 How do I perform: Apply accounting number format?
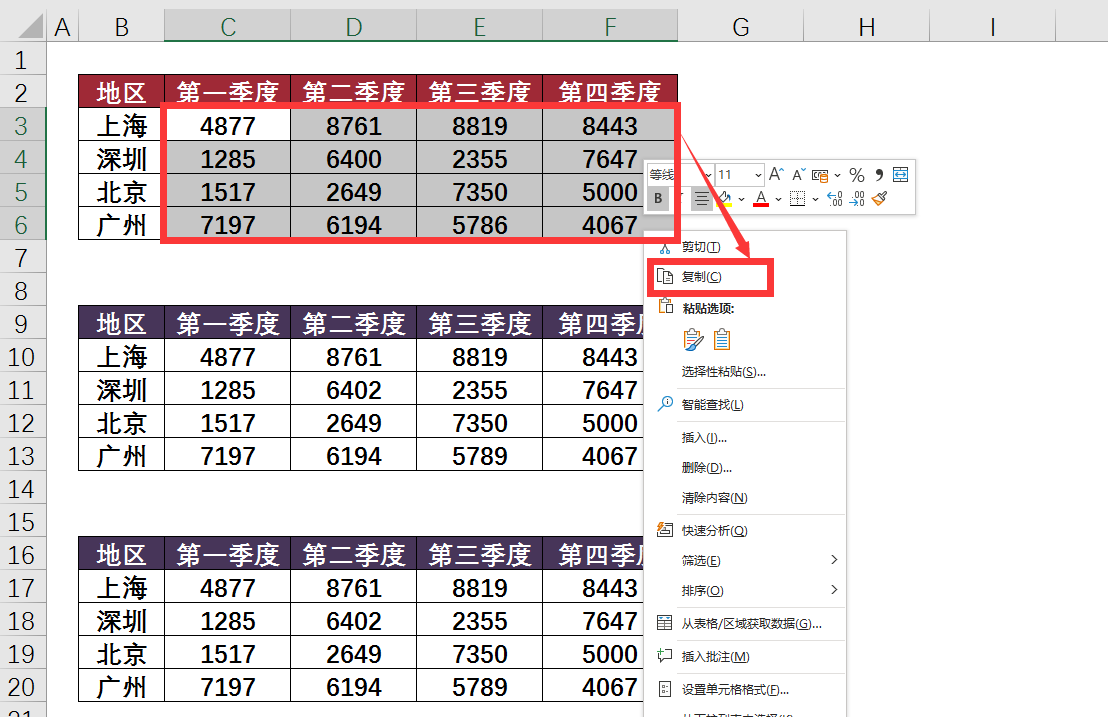point(820,175)
